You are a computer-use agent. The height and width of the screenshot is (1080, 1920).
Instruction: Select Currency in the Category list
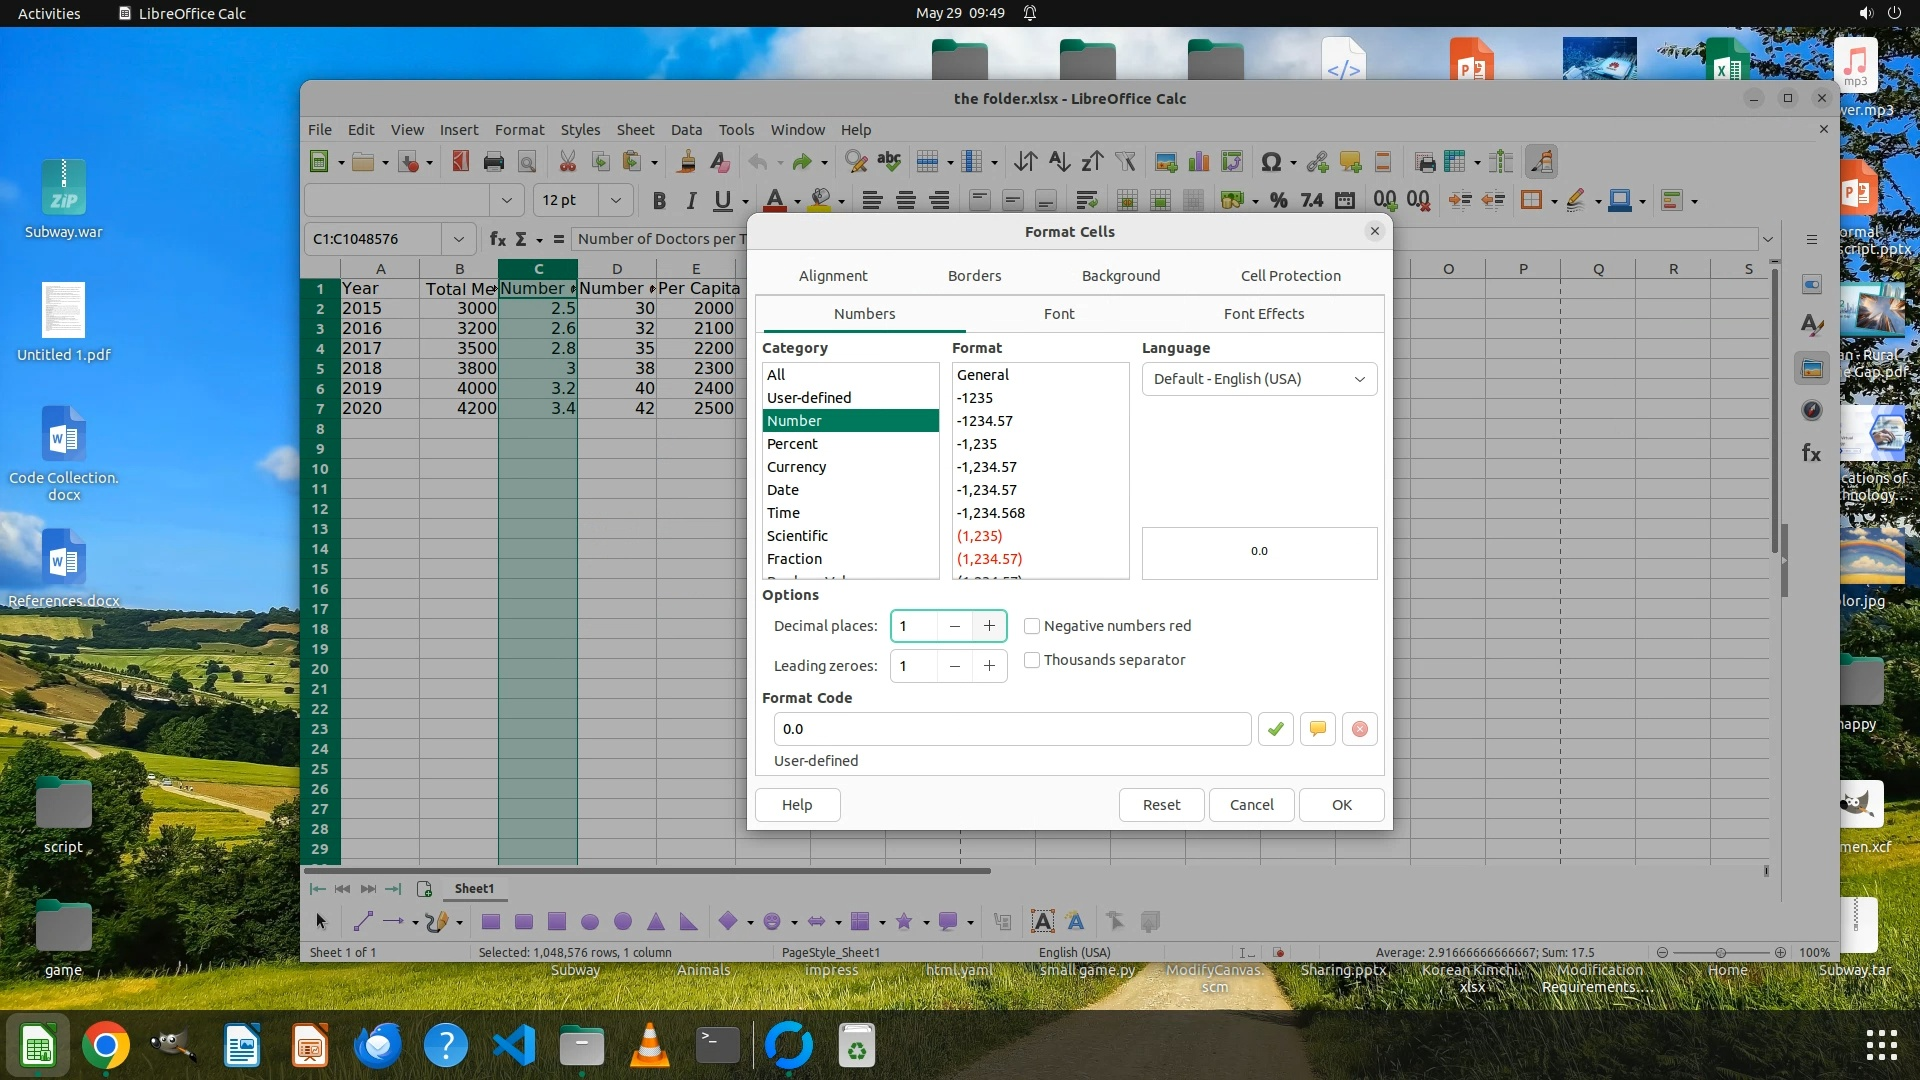pyautogui.click(x=796, y=467)
